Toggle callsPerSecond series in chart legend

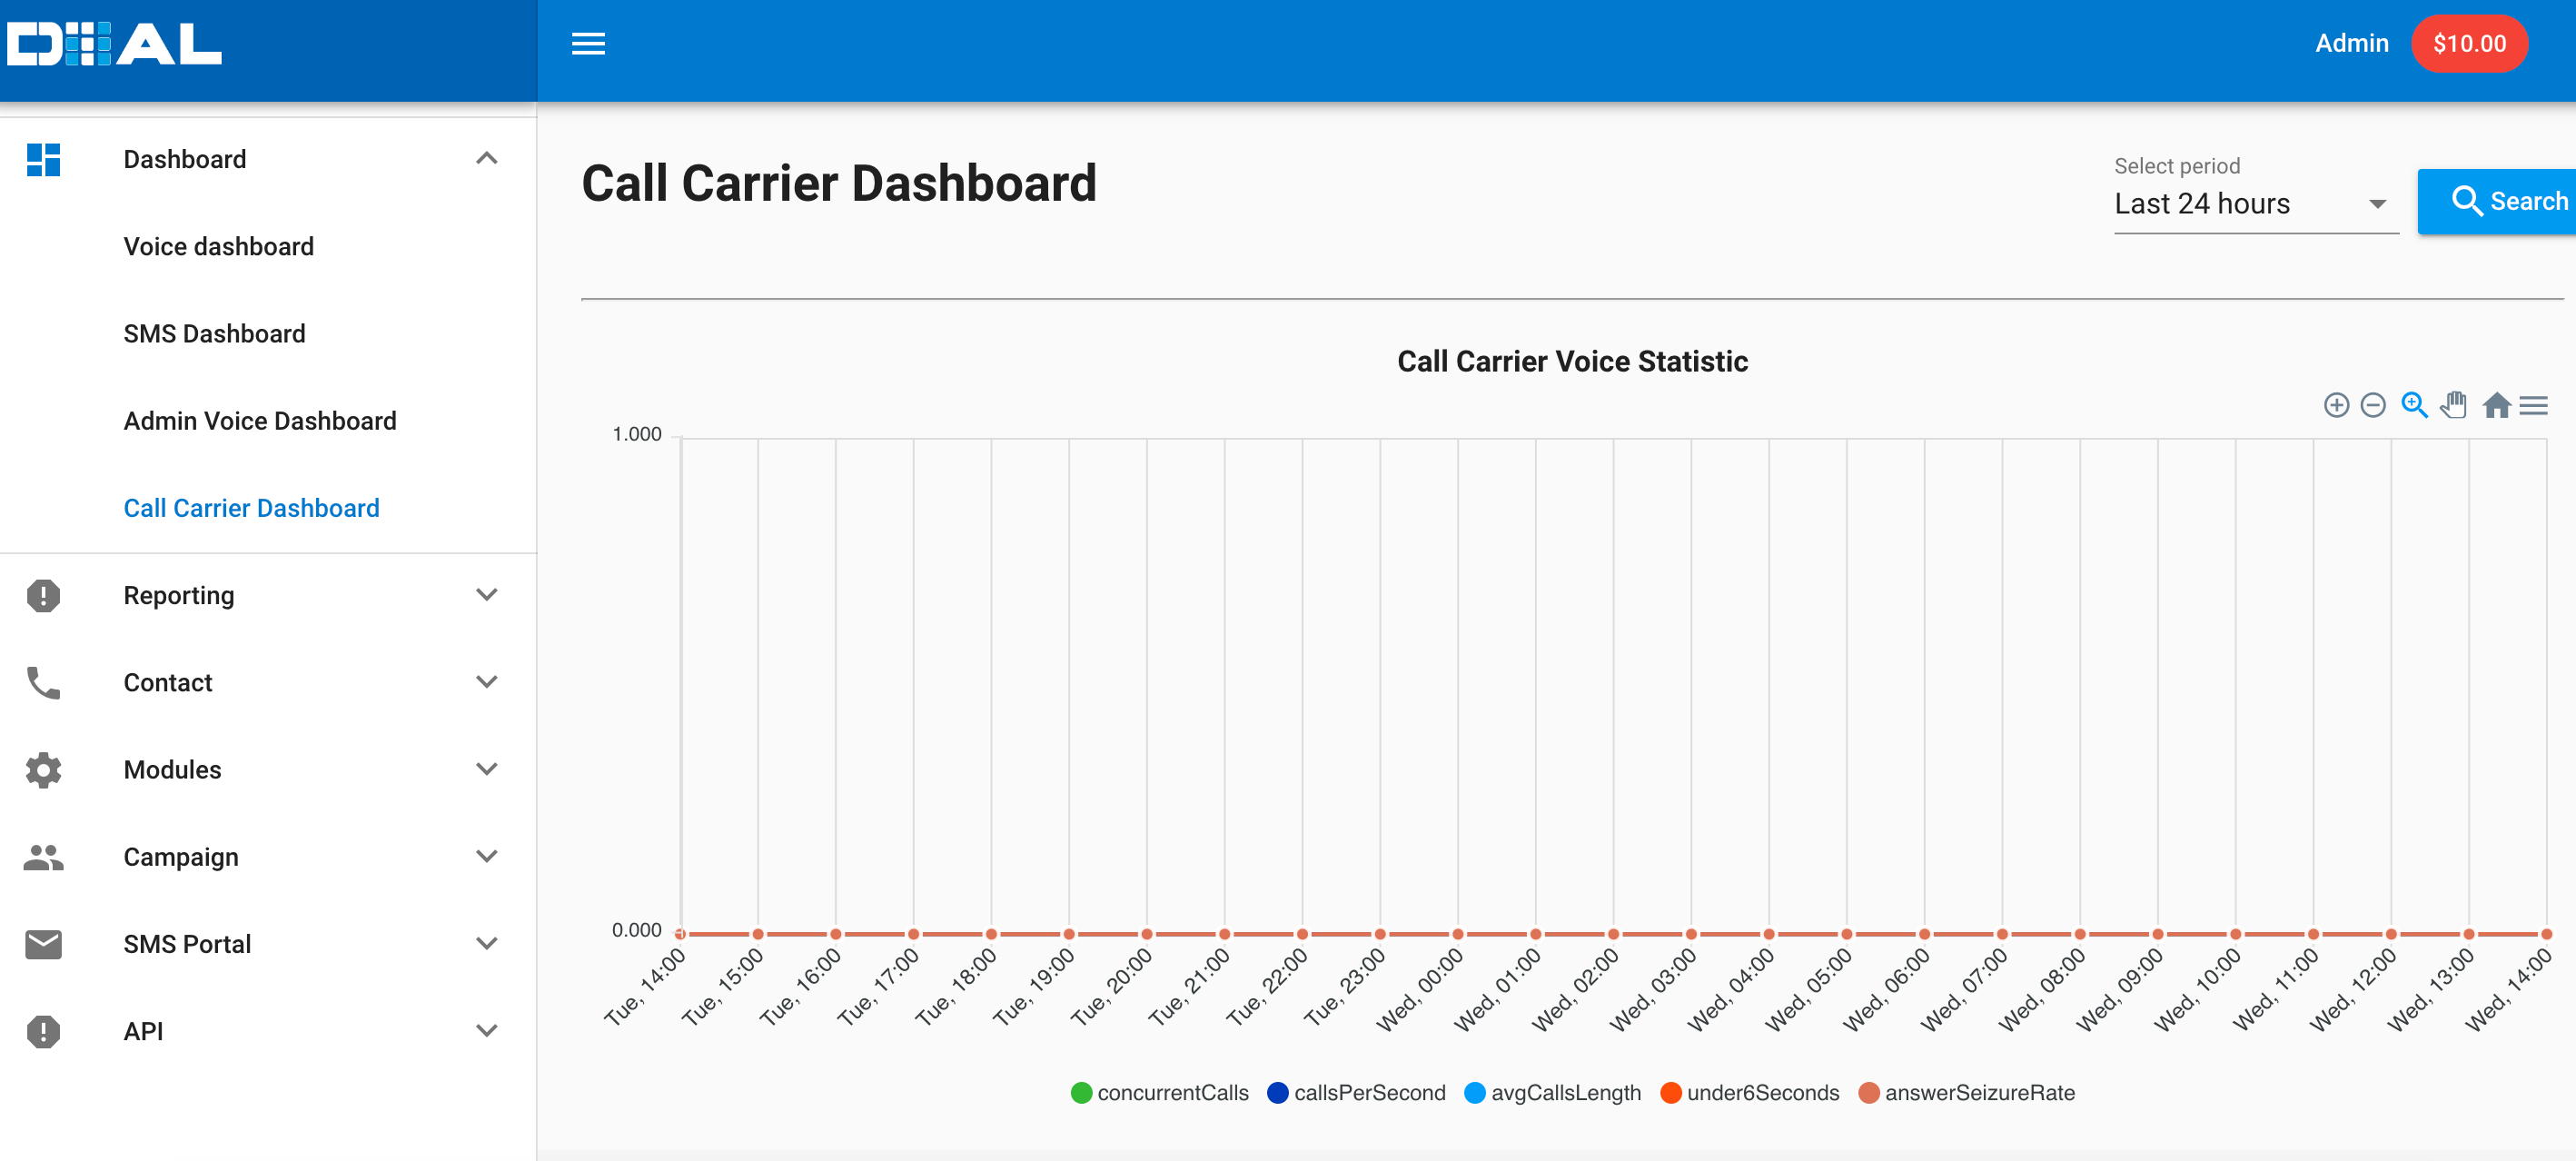(1357, 1093)
